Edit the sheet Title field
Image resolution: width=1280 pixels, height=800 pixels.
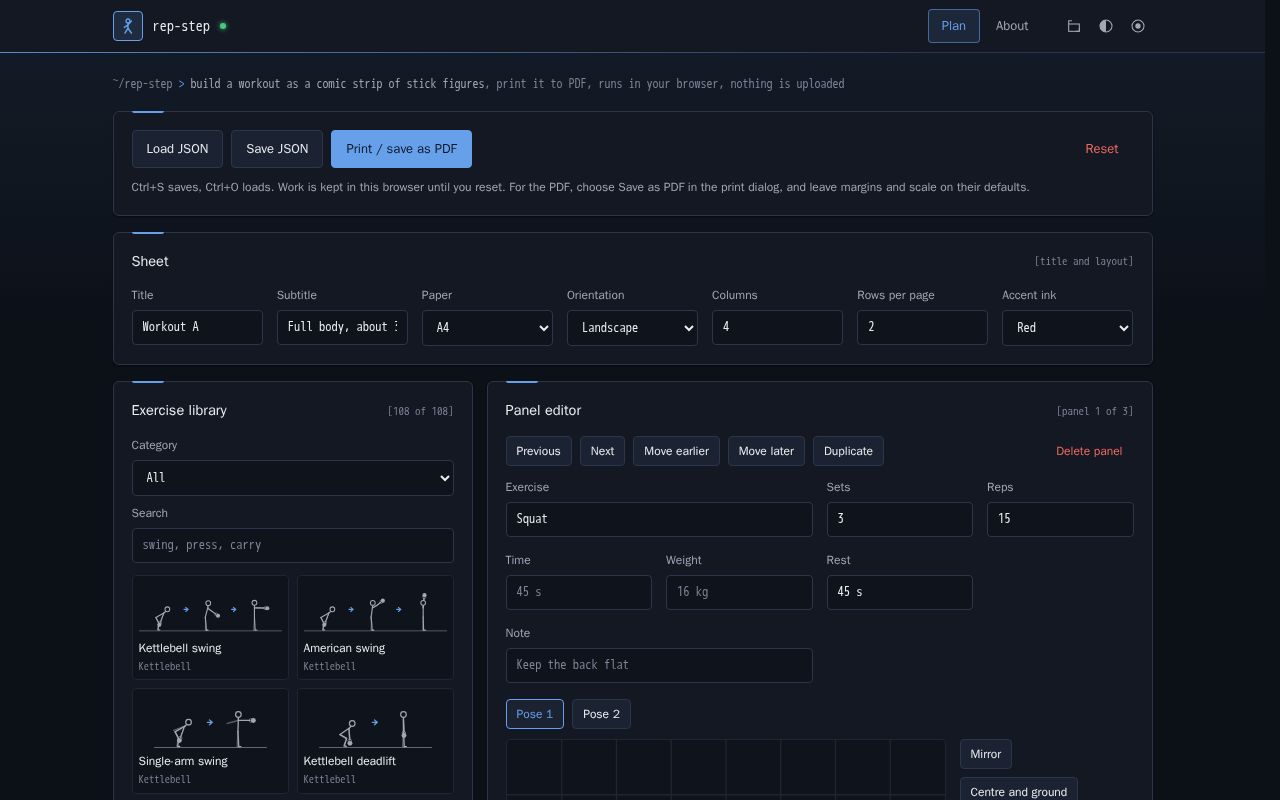(197, 327)
